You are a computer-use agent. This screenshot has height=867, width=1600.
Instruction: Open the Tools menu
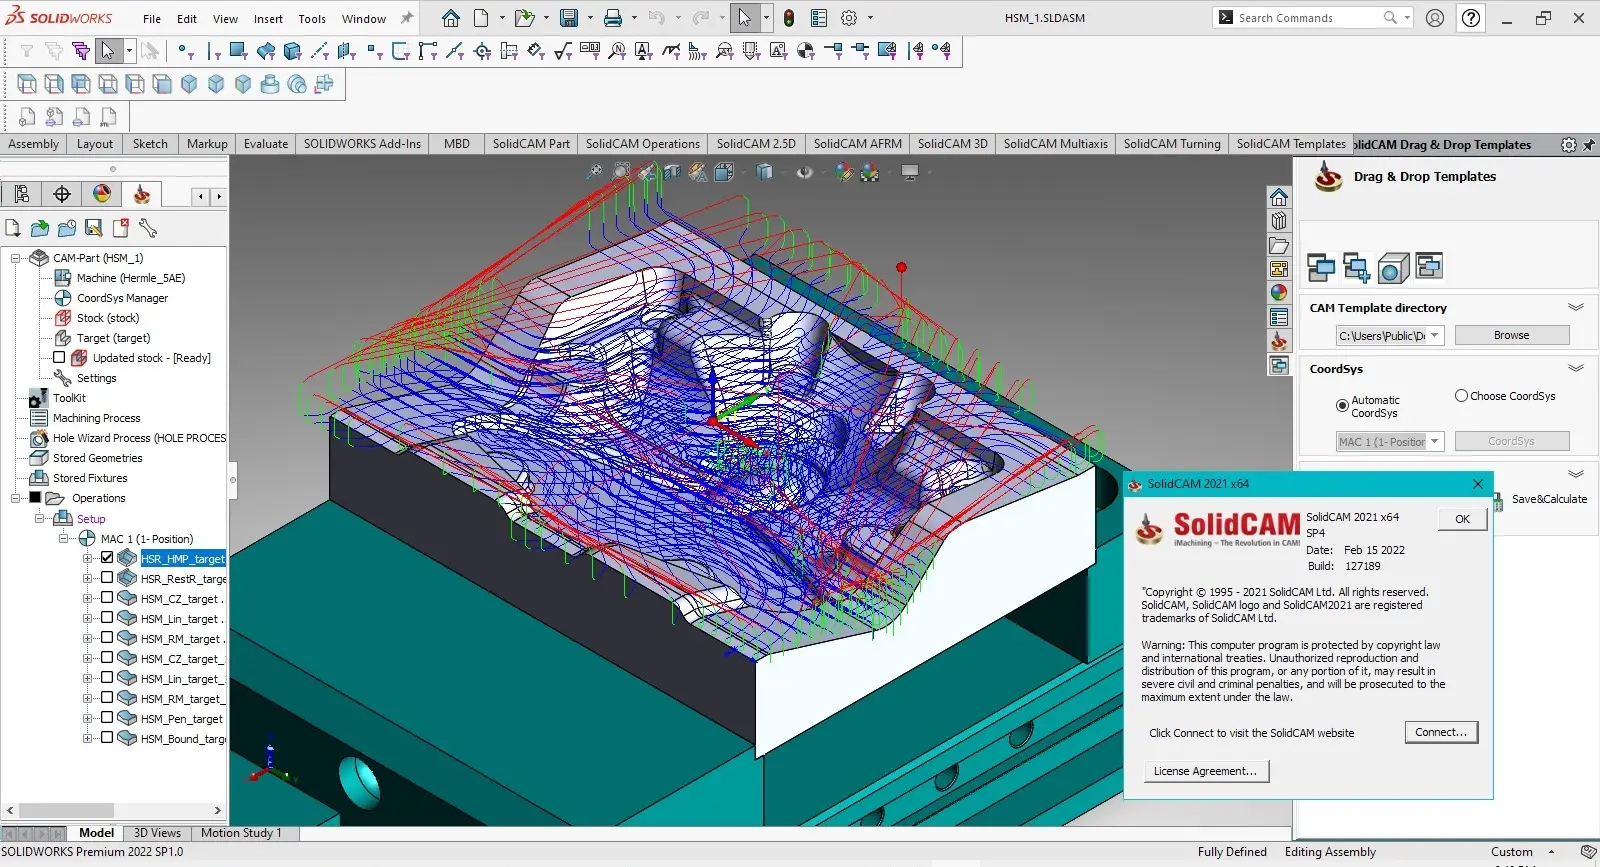click(x=312, y=18)
